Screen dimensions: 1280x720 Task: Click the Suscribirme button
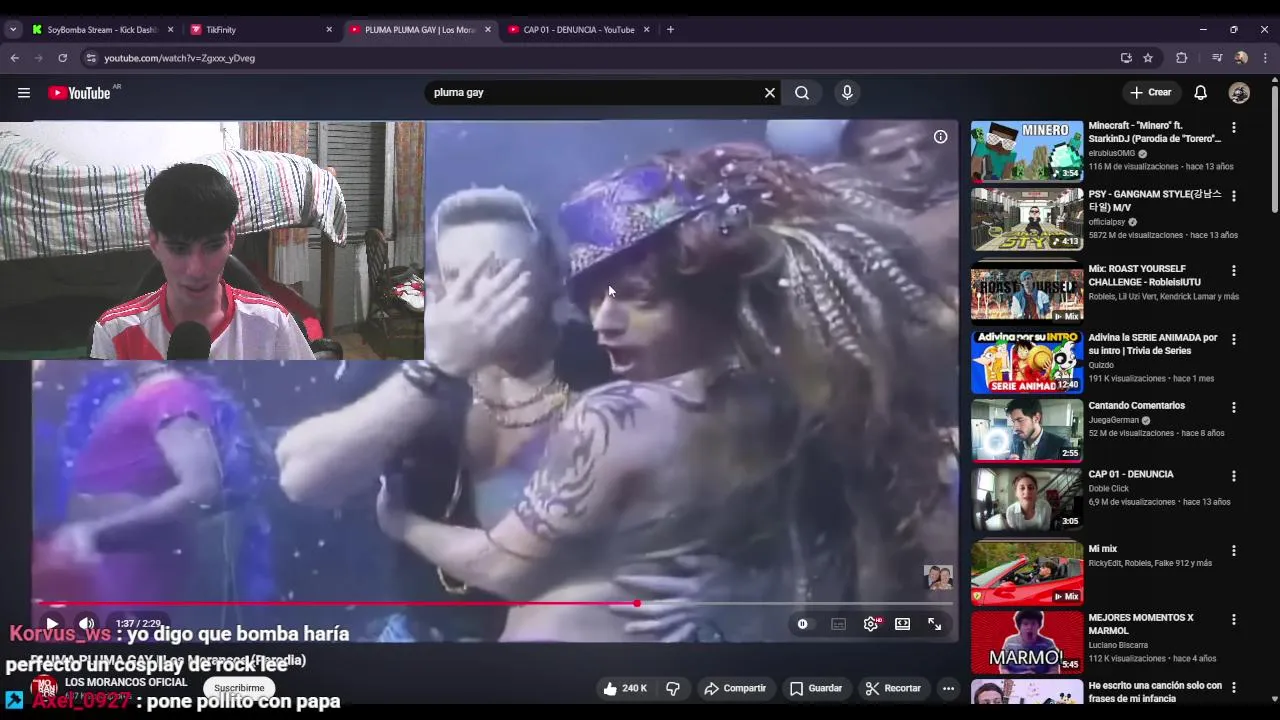point(239,688)
